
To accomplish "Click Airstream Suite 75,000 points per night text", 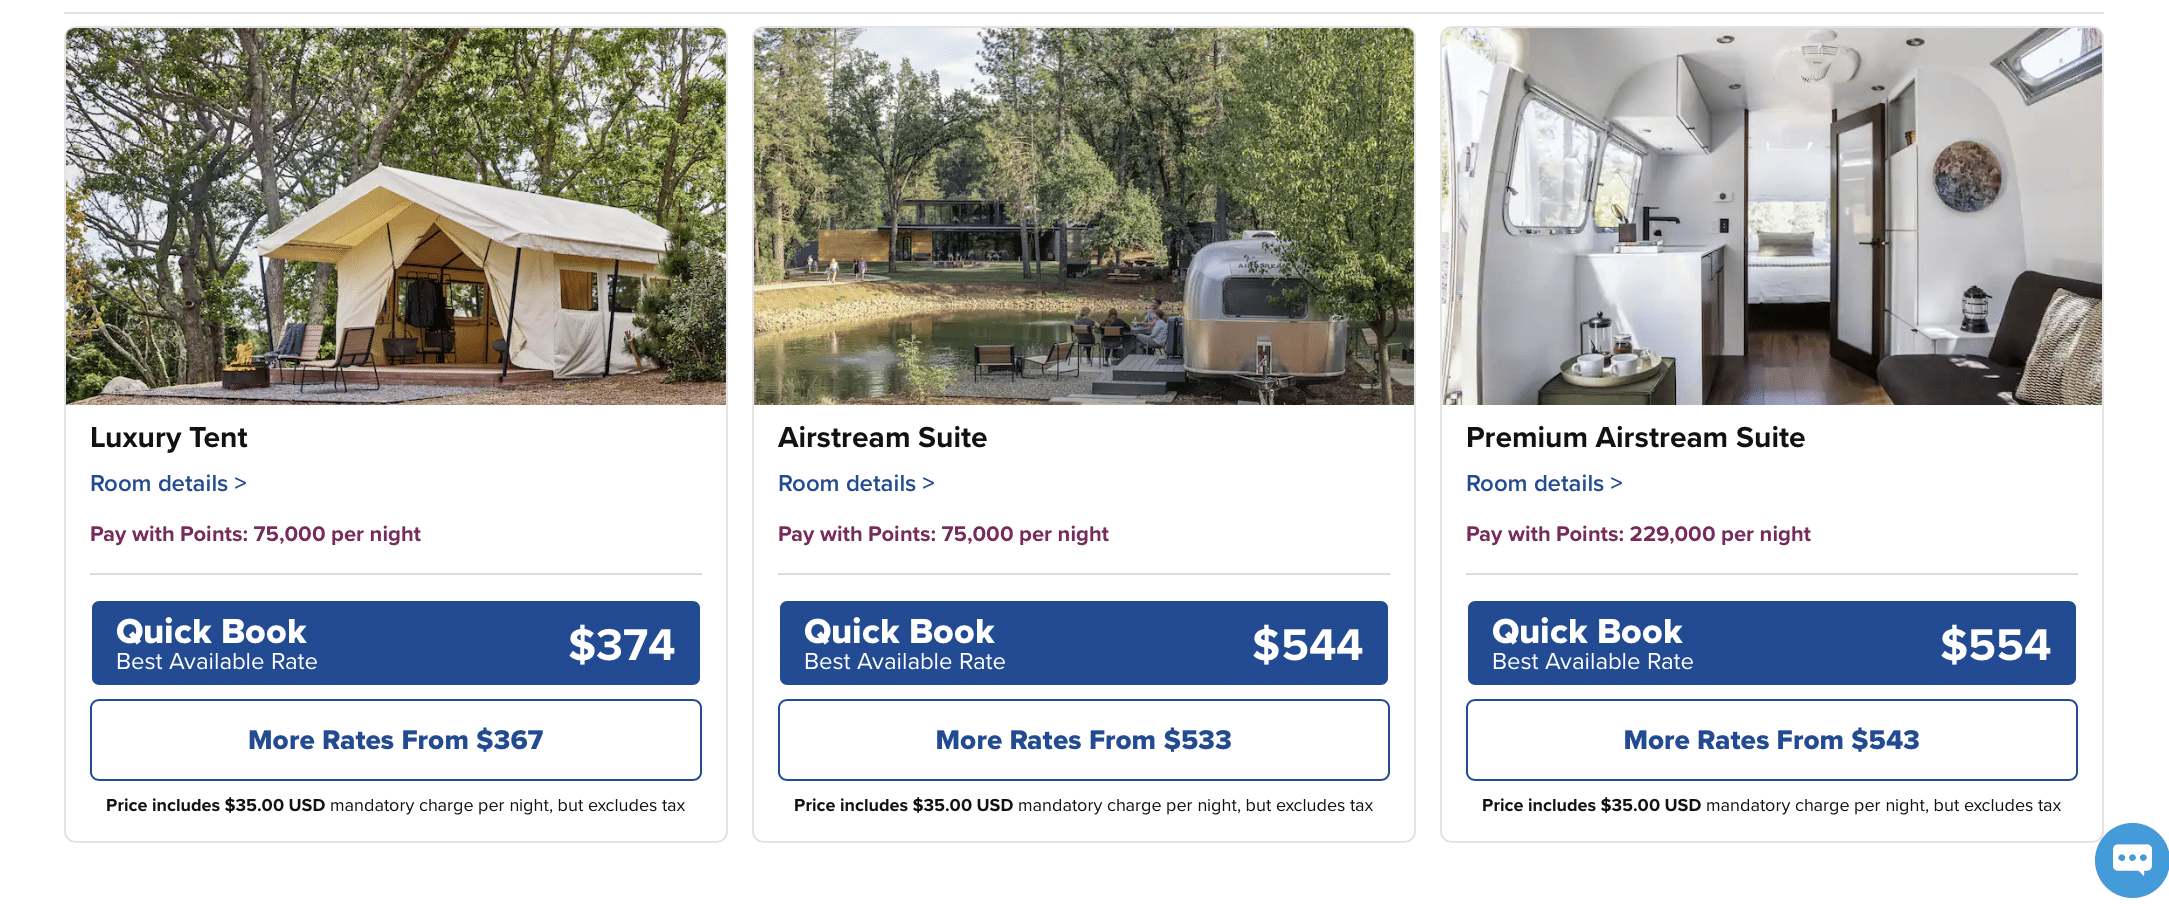I will [x=943, y=534].
